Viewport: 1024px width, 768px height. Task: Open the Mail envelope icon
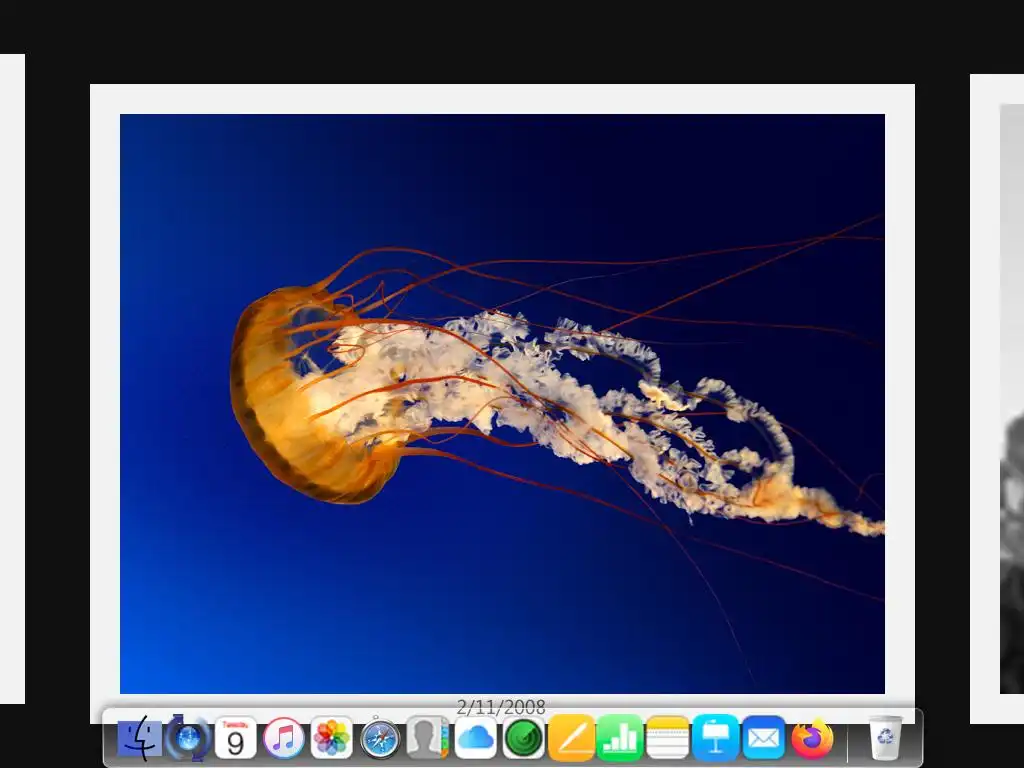[x=763, y=738]
